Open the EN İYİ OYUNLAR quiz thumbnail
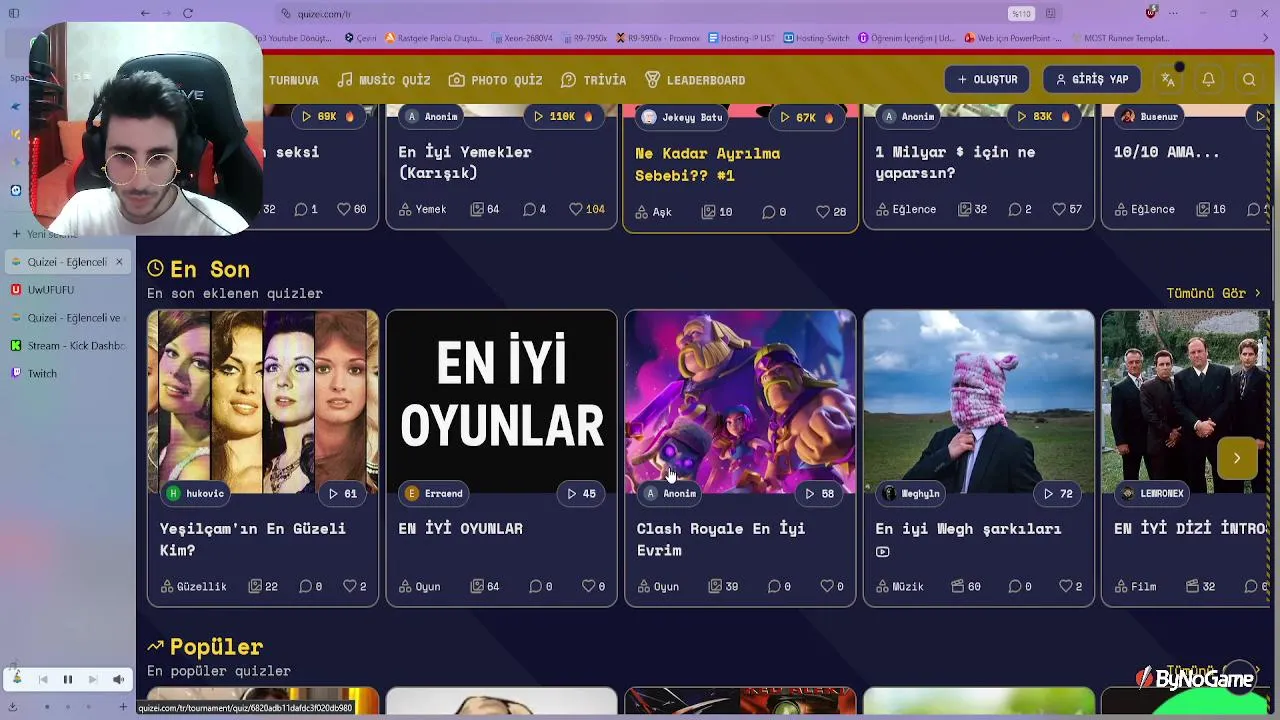Screen dimensions: 1280x720 (x=501, y=402)
